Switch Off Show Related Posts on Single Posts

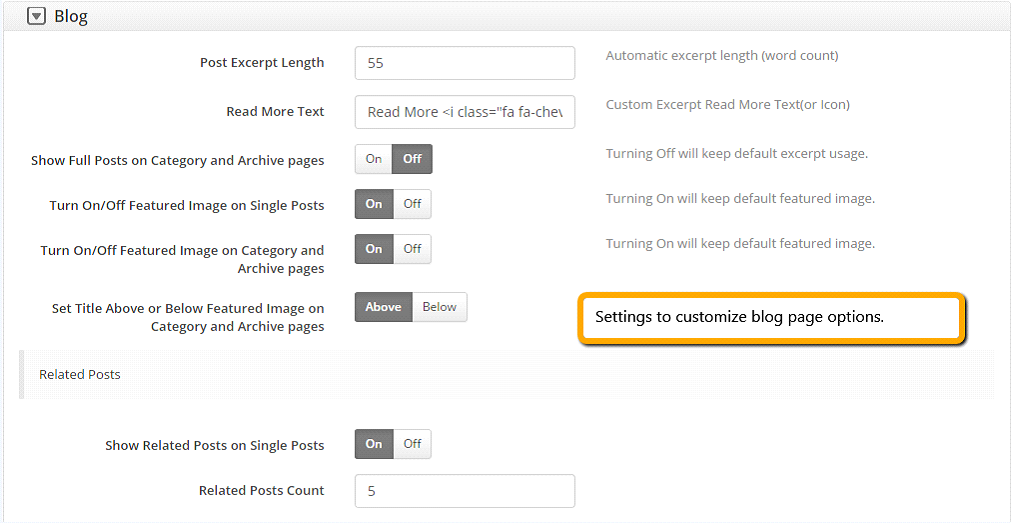click(412, 444)
